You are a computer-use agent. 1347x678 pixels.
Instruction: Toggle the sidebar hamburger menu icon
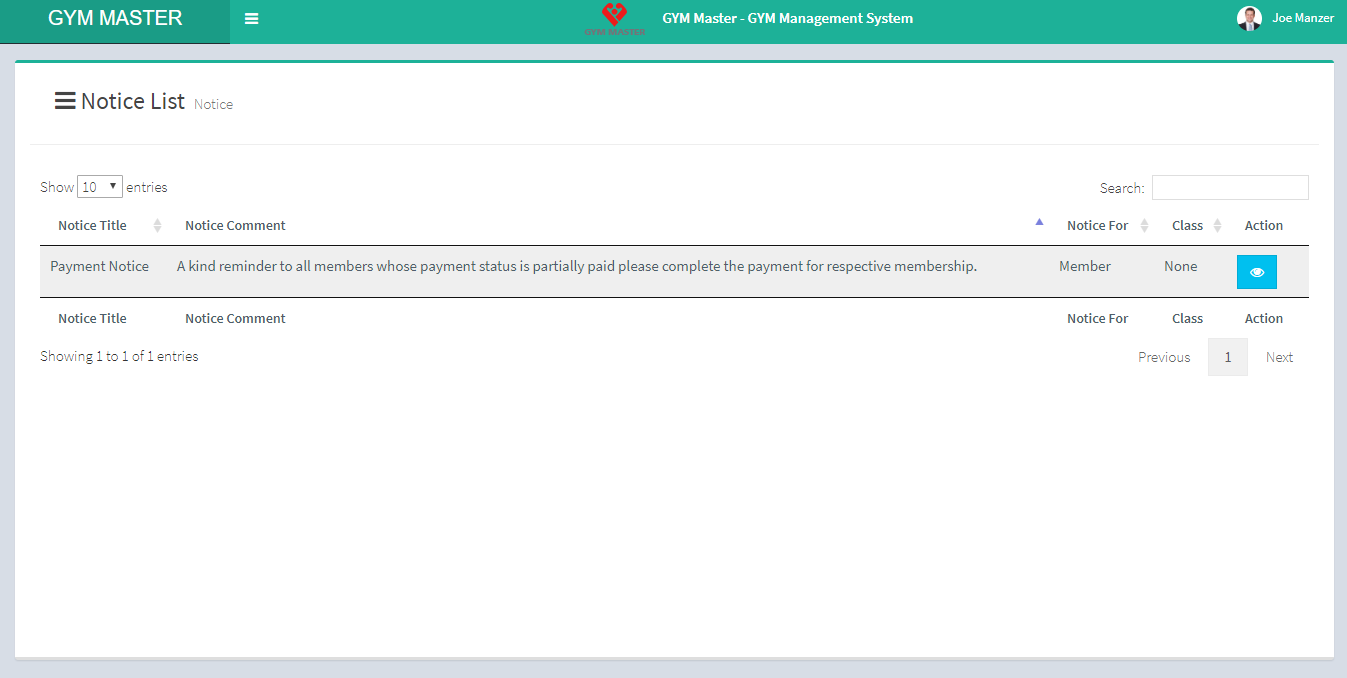tap(251, 19)
